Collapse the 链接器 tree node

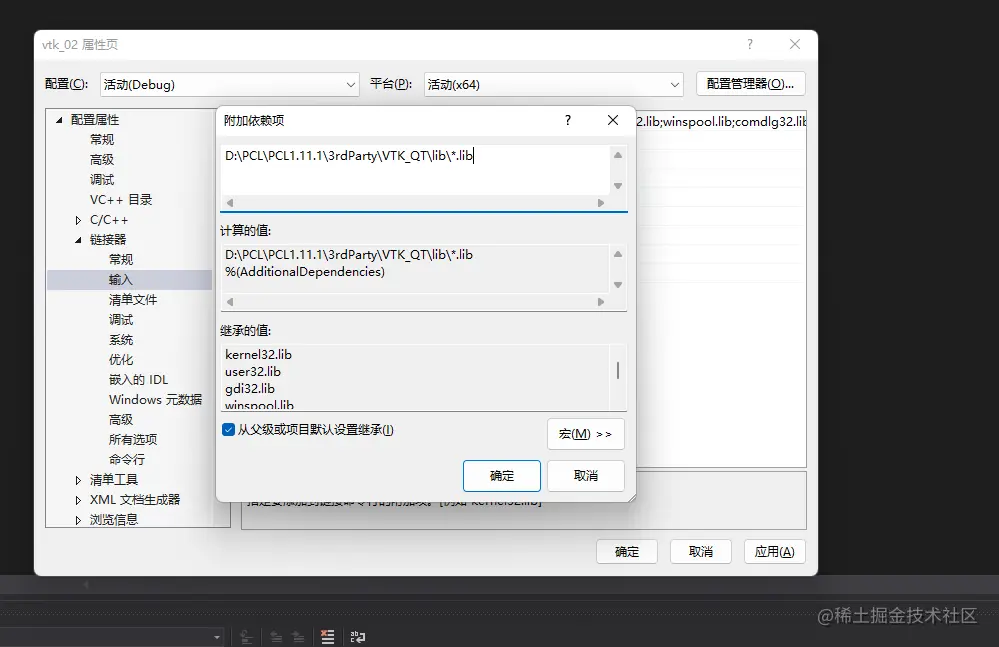click(78, 240)
